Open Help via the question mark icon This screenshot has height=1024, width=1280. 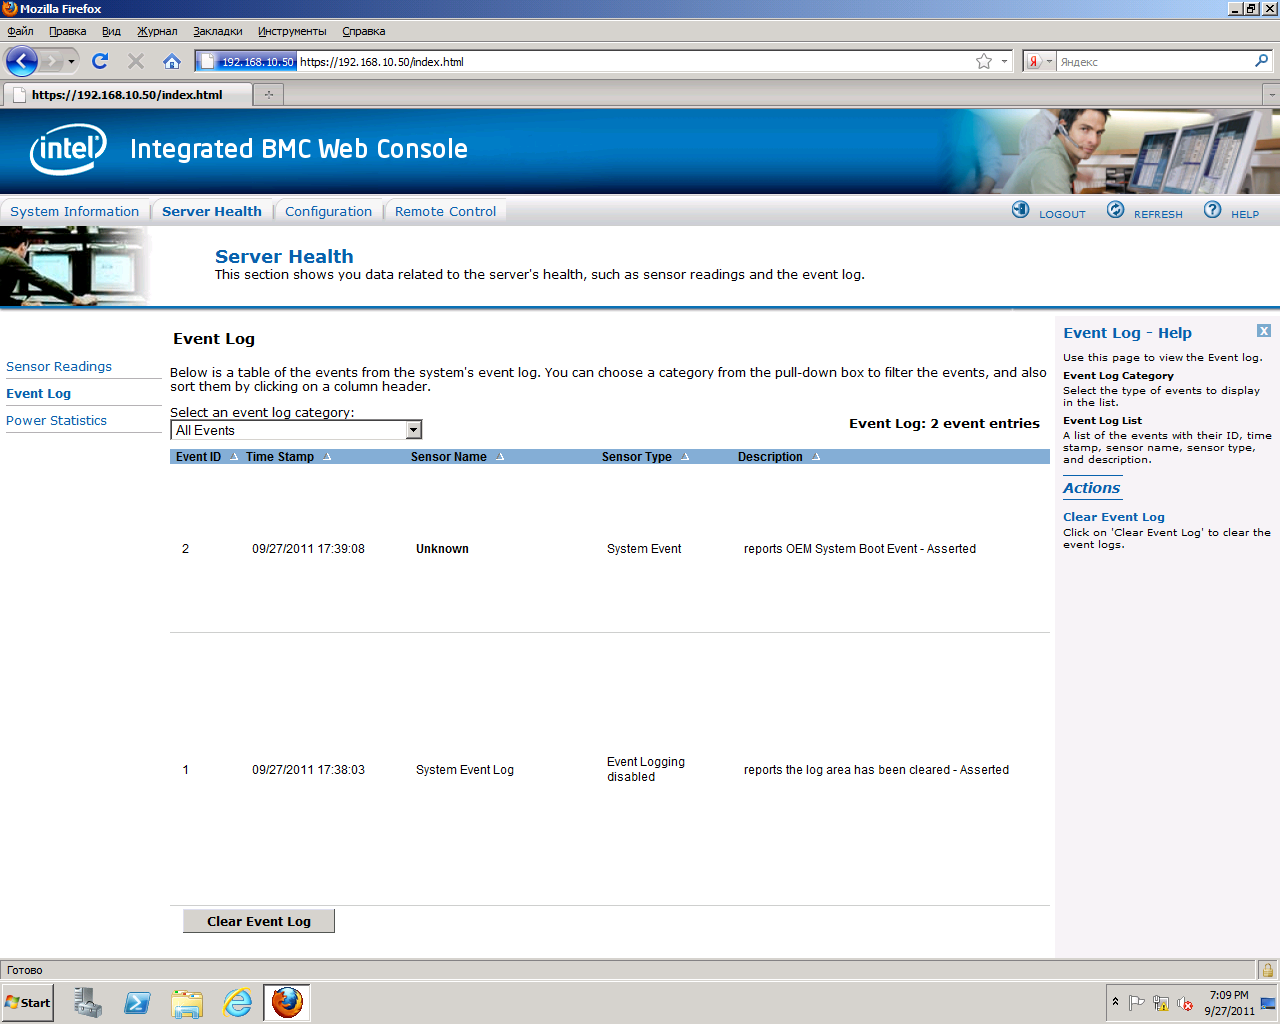1212,210
